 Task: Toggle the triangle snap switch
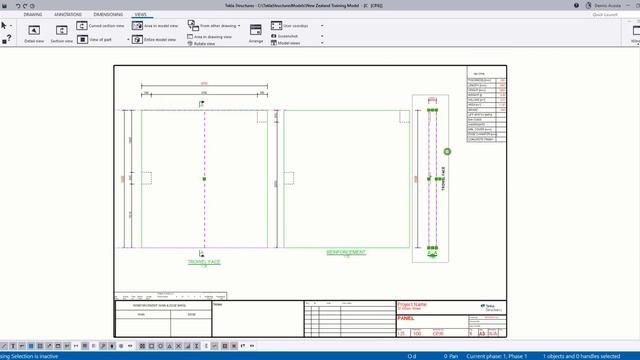coord(169,346)
